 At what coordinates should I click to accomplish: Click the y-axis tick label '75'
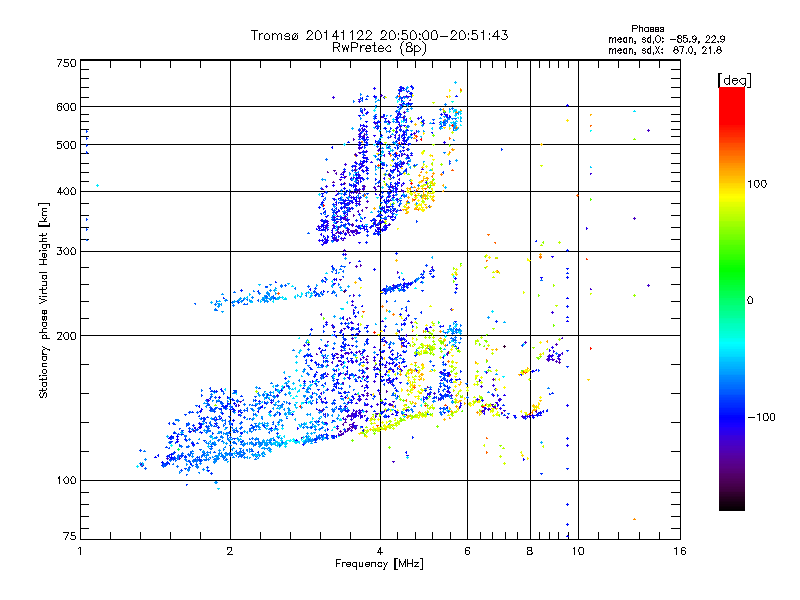tap(70, 536)
